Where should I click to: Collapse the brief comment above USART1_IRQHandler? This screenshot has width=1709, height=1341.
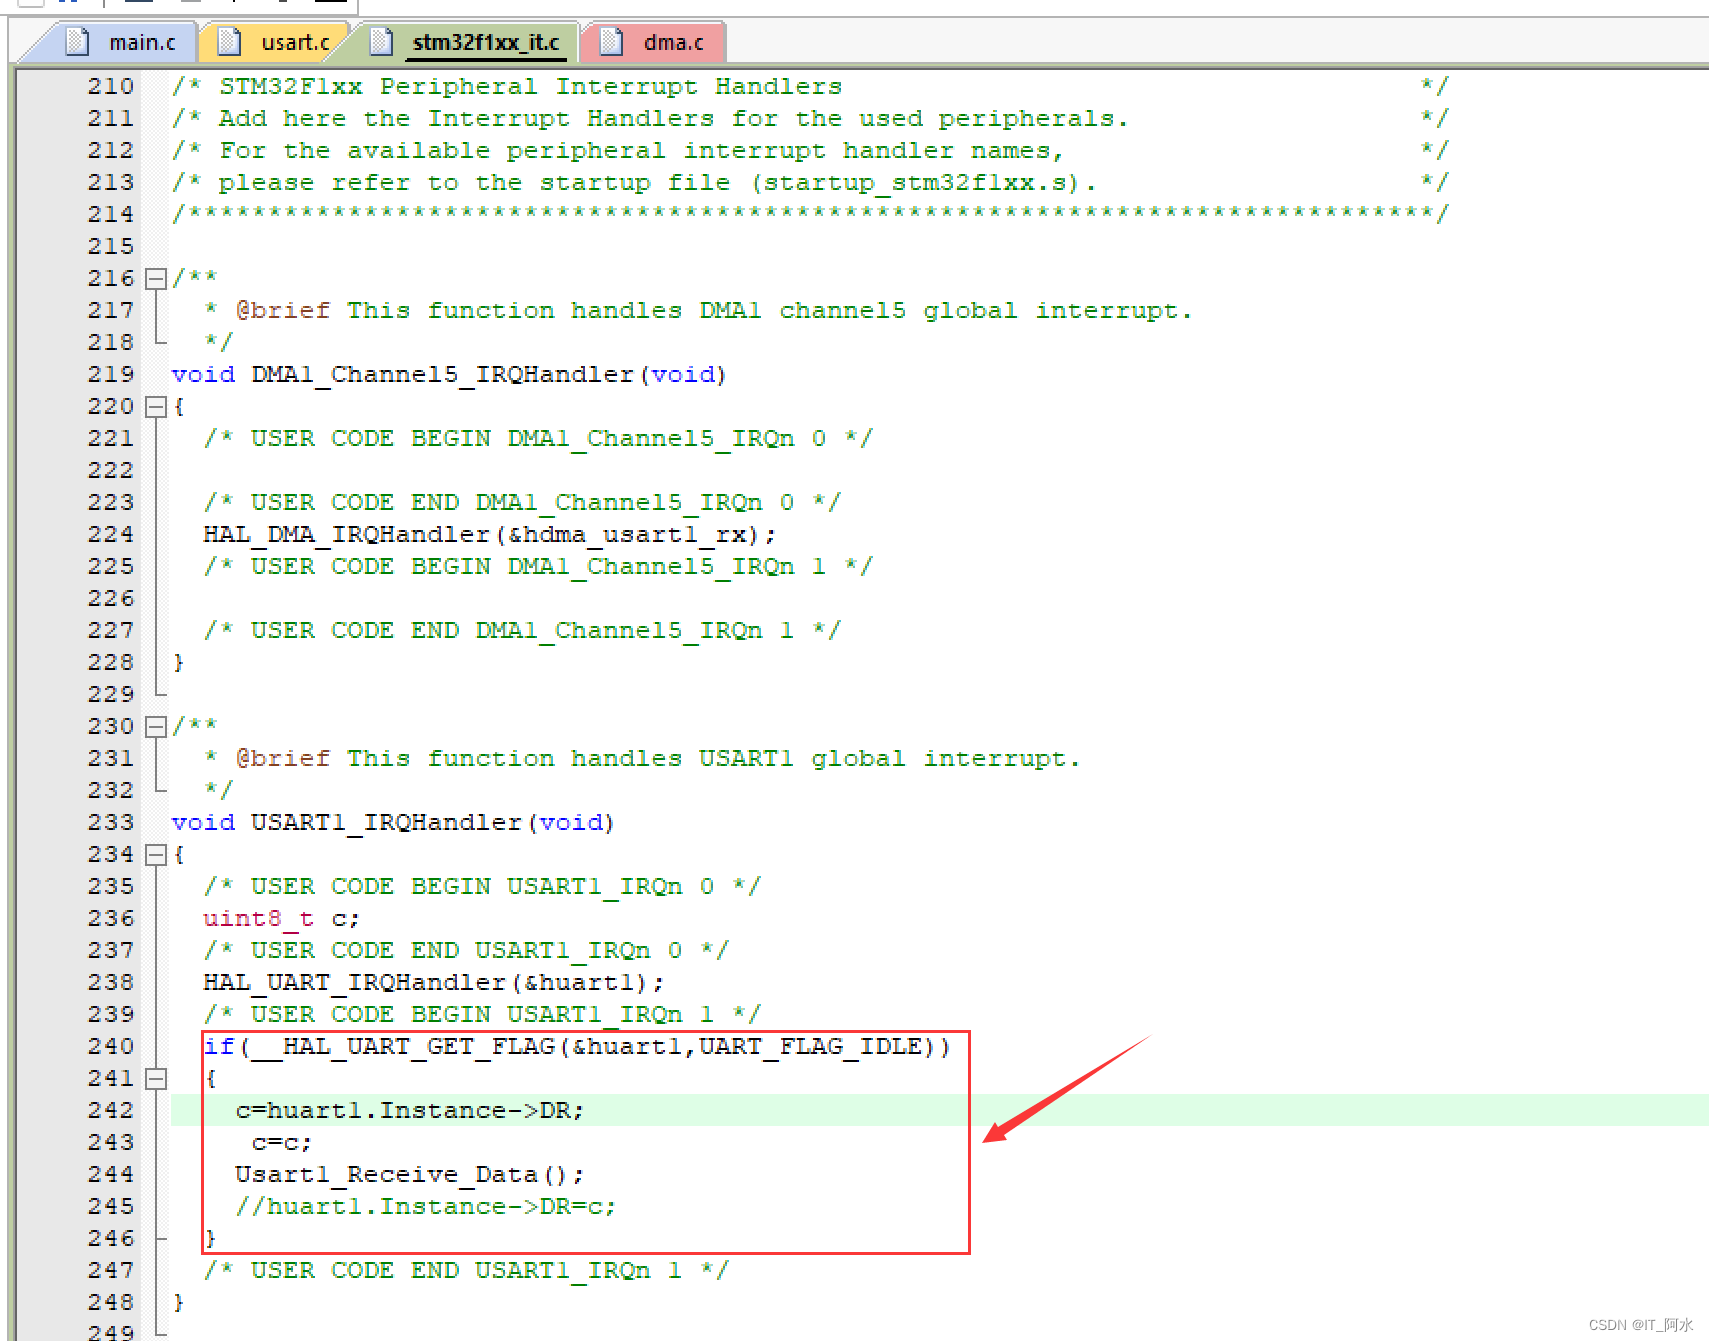156,726
